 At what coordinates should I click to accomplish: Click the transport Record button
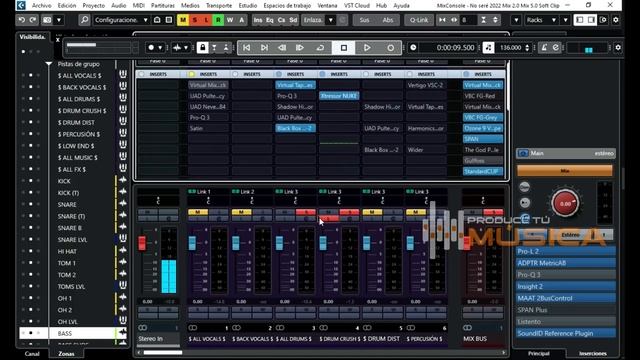tap(391, 48)
